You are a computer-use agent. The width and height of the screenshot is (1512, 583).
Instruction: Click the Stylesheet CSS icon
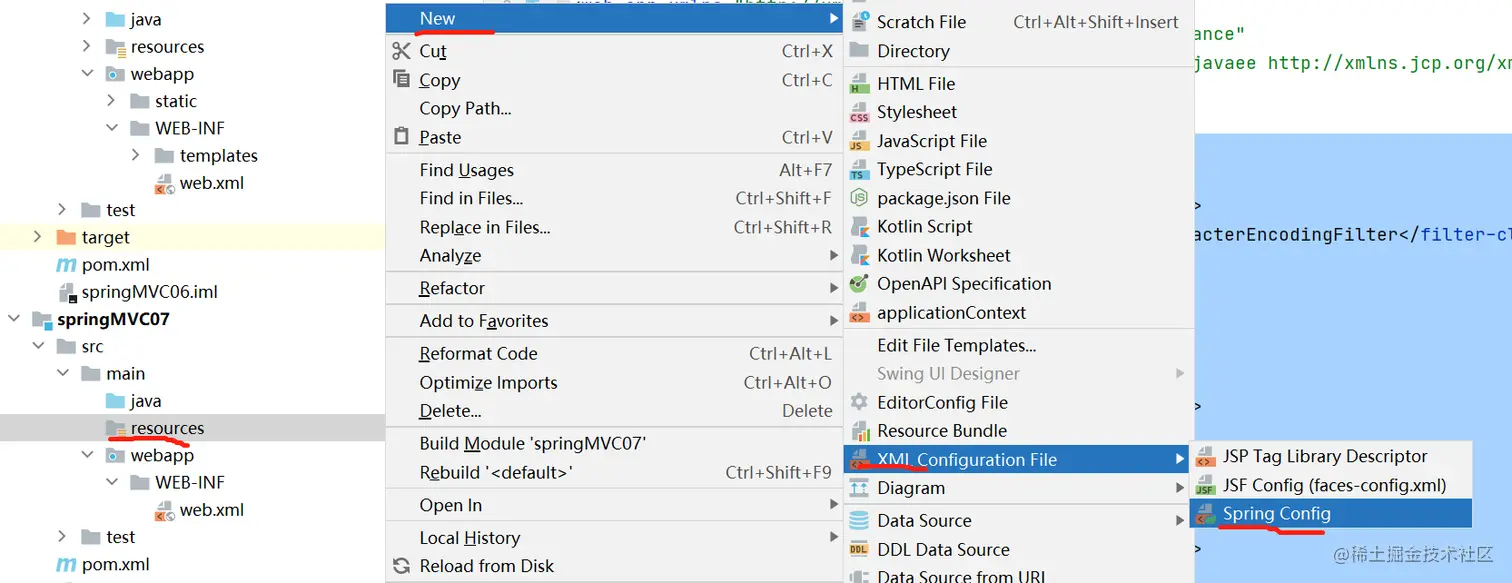(x=859, y=113)
